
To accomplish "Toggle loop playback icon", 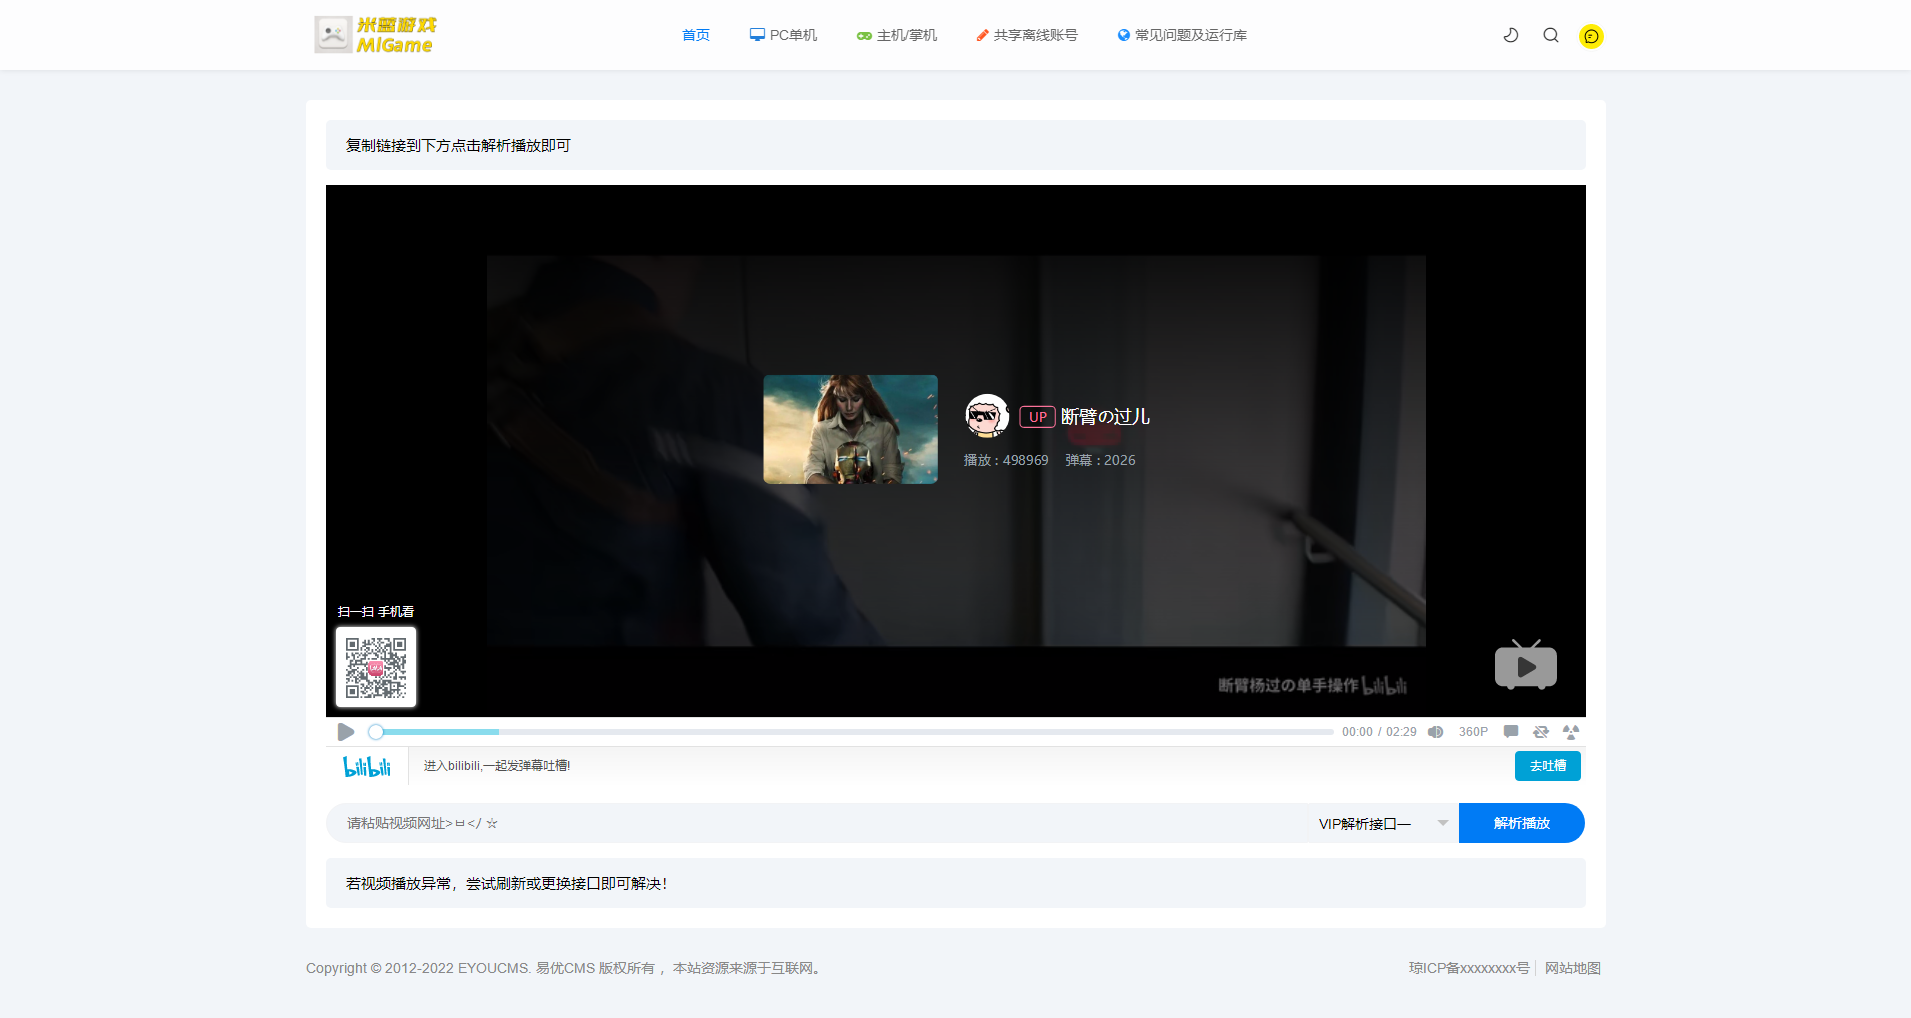I will pyautogui.click(x=1541, y=732).
